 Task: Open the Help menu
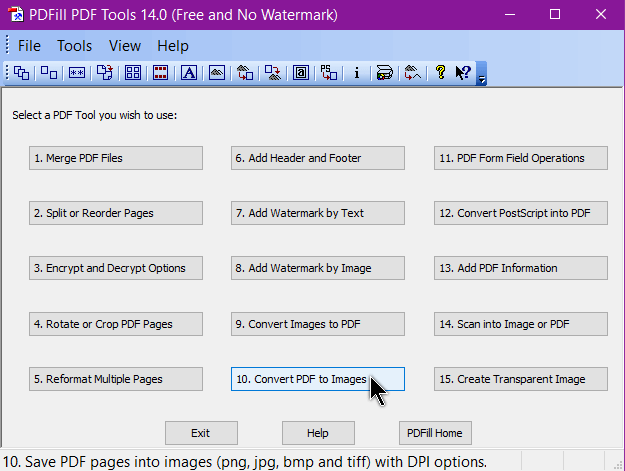173,46
